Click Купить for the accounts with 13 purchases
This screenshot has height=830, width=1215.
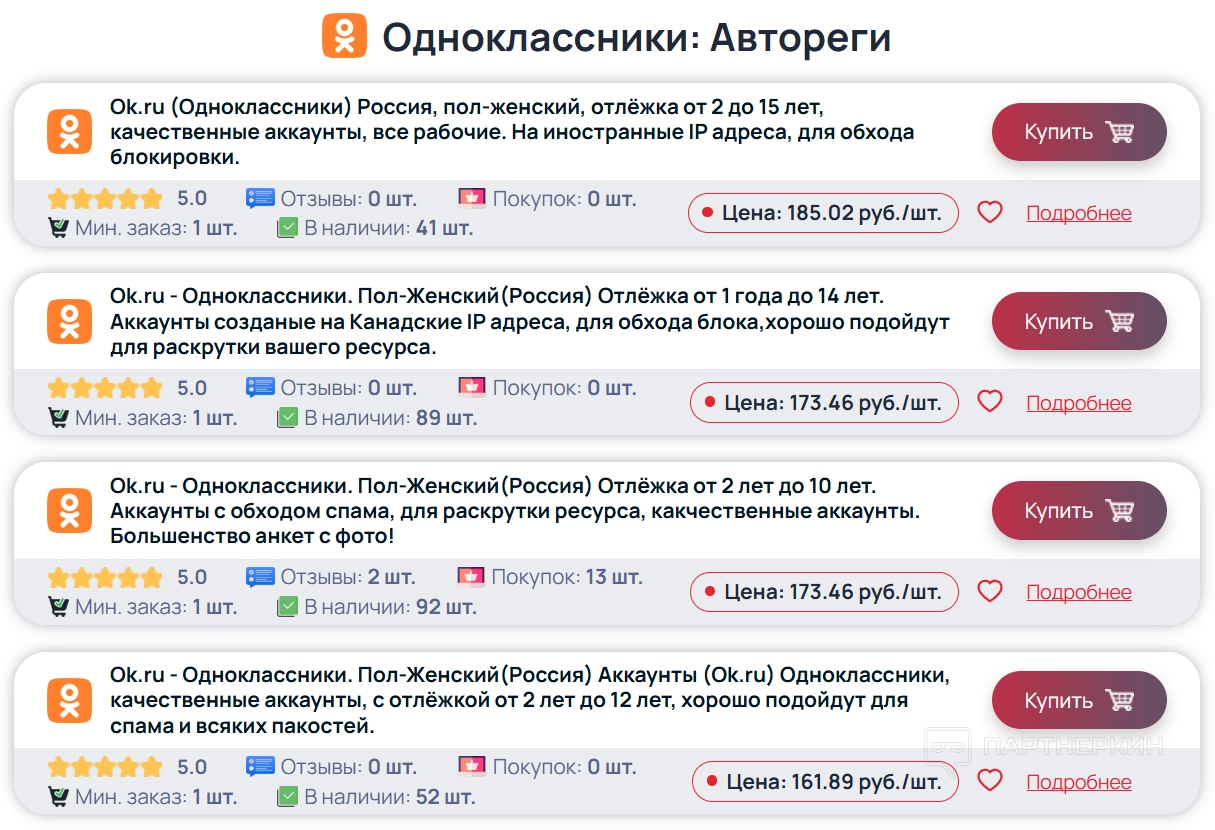click(x=1079, y=510)
